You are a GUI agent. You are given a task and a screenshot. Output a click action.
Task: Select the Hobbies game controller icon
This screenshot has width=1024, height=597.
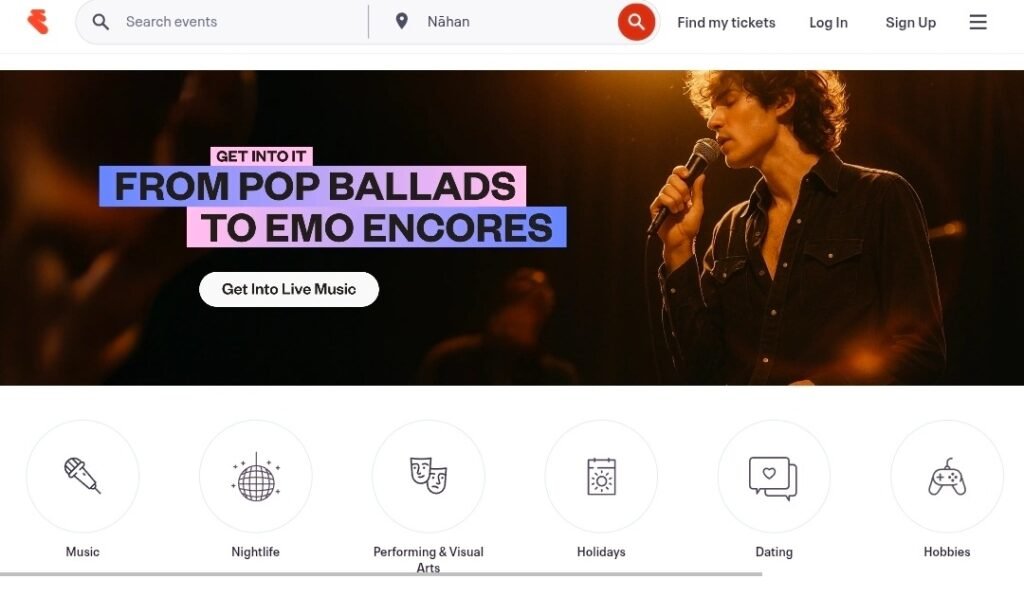(947, 476)
